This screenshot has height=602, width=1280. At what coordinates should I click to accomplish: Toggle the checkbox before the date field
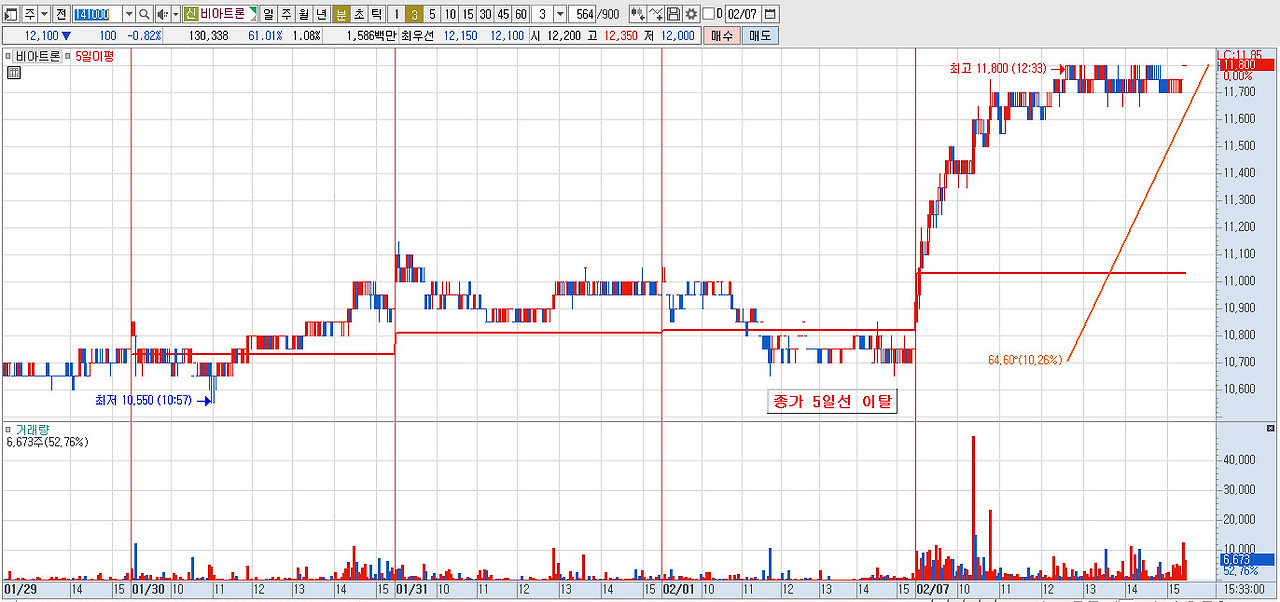(x=709, y=14)
